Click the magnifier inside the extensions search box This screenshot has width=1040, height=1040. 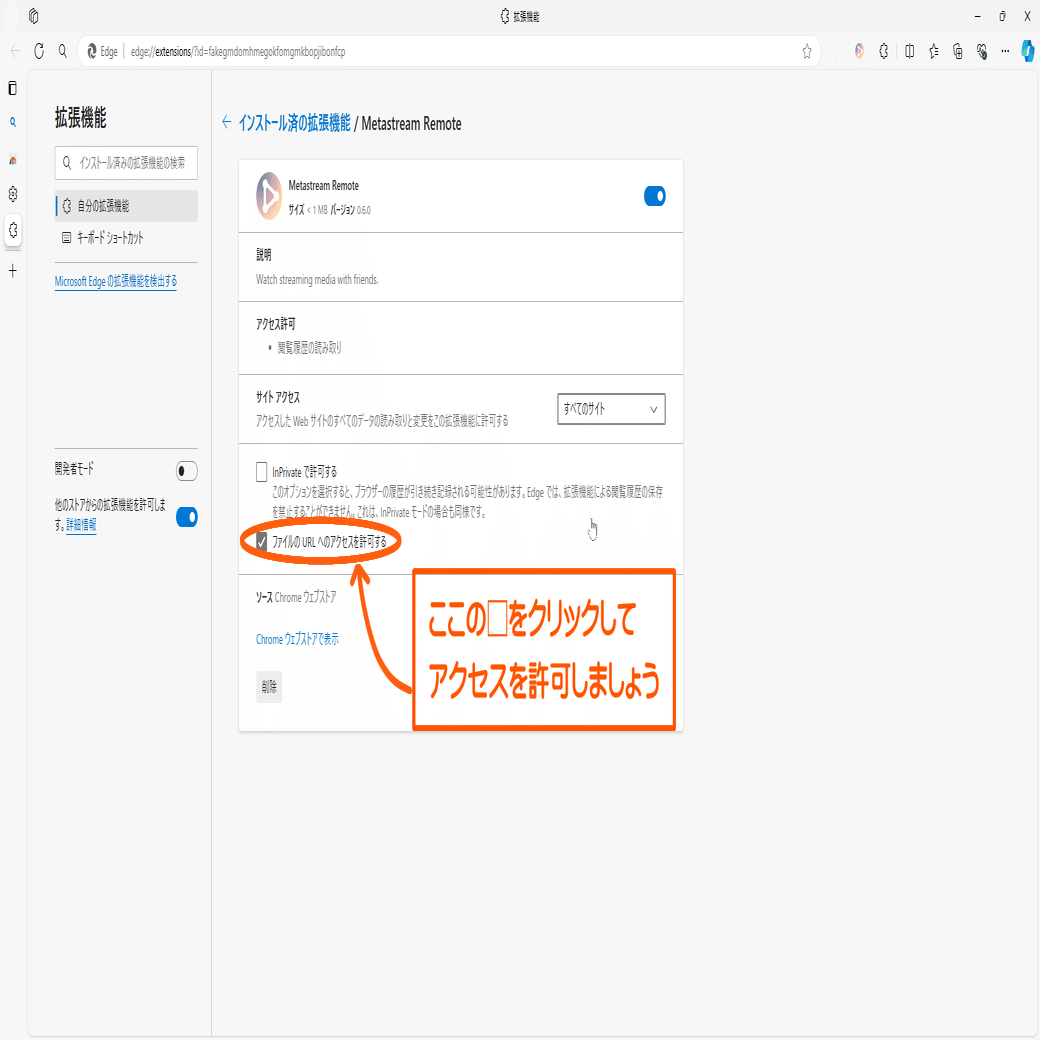pyautogui.click(x=67, y=162)
